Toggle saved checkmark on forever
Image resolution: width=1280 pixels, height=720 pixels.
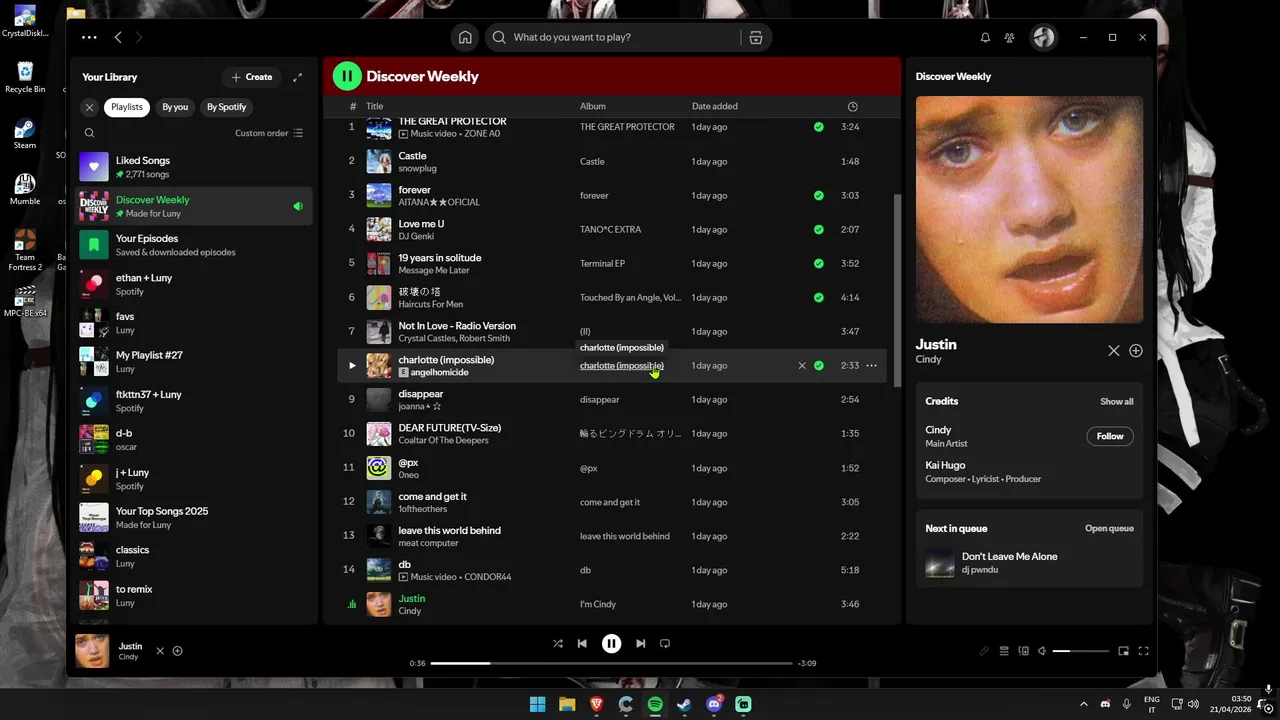click(x=819, y=195)
